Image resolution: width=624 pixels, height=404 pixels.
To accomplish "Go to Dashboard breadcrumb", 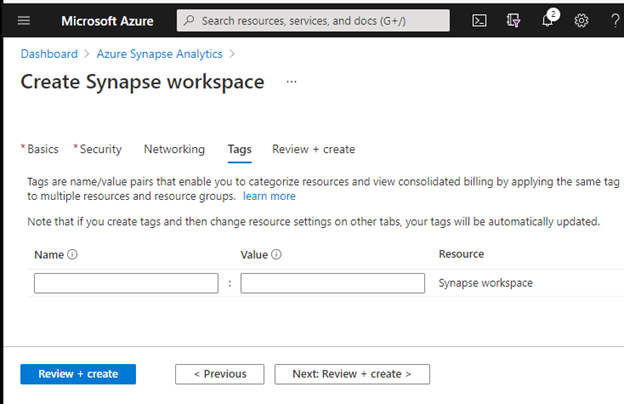I will tap(49, 54).
